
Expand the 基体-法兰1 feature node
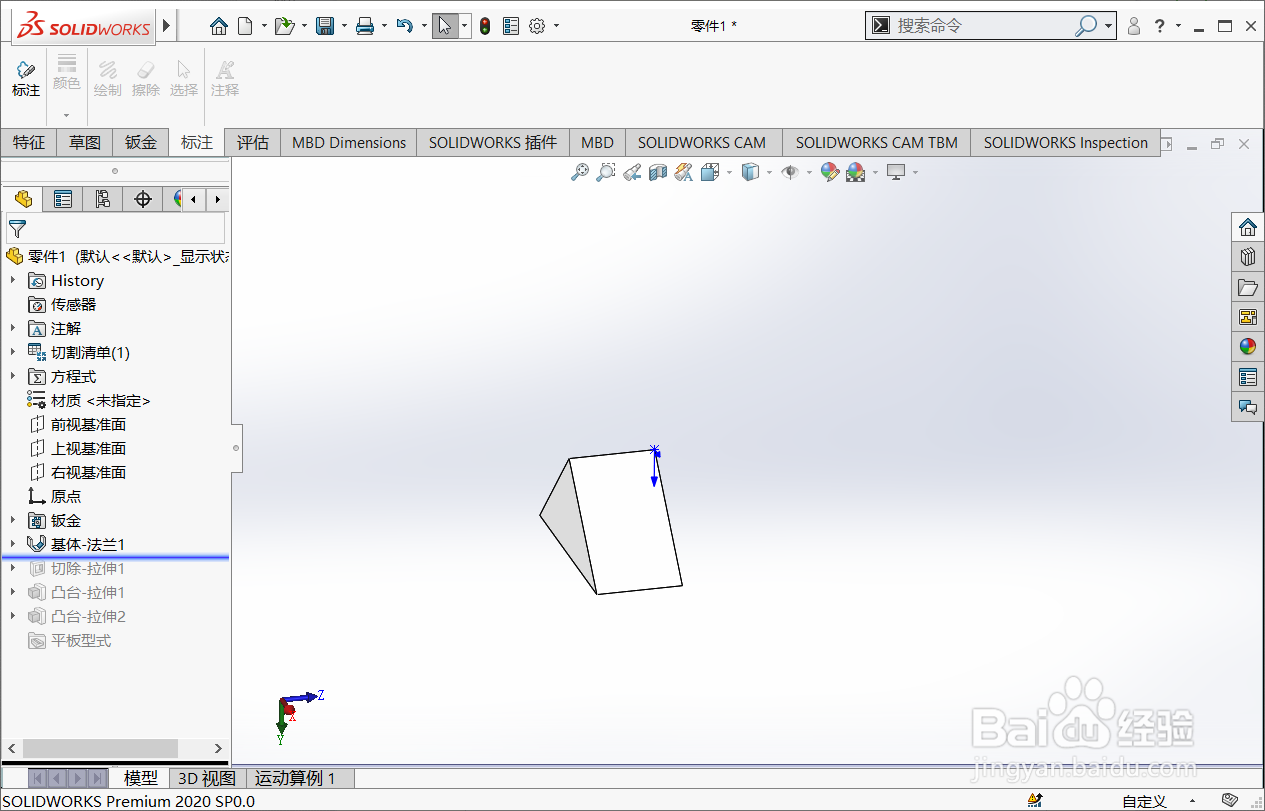click(x=13, y=545)
